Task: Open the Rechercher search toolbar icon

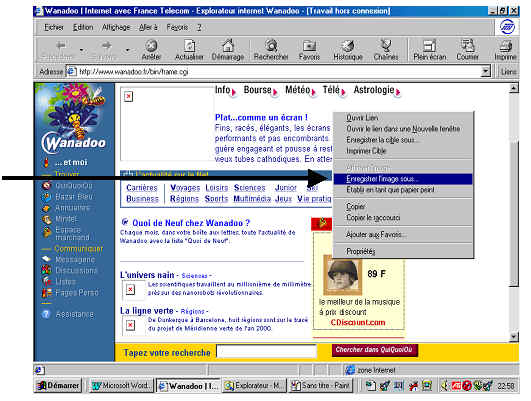Action: 271,46
